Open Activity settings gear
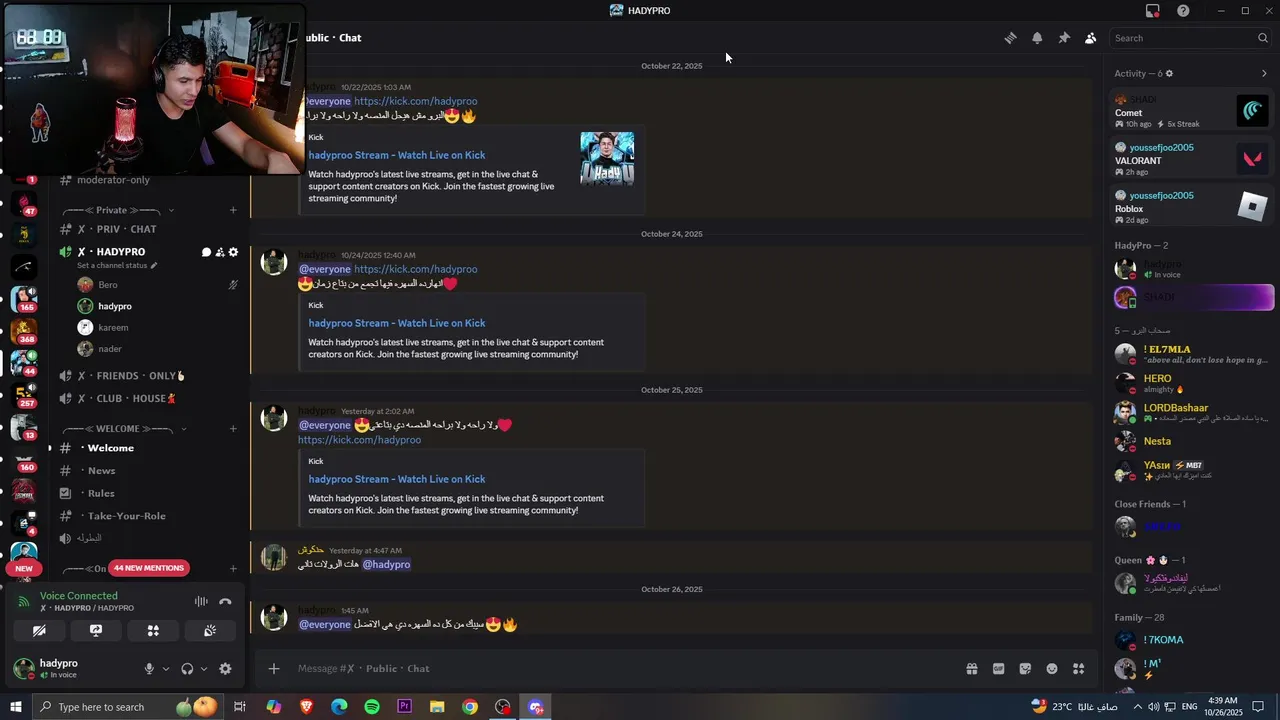 tap(1169, 73)
